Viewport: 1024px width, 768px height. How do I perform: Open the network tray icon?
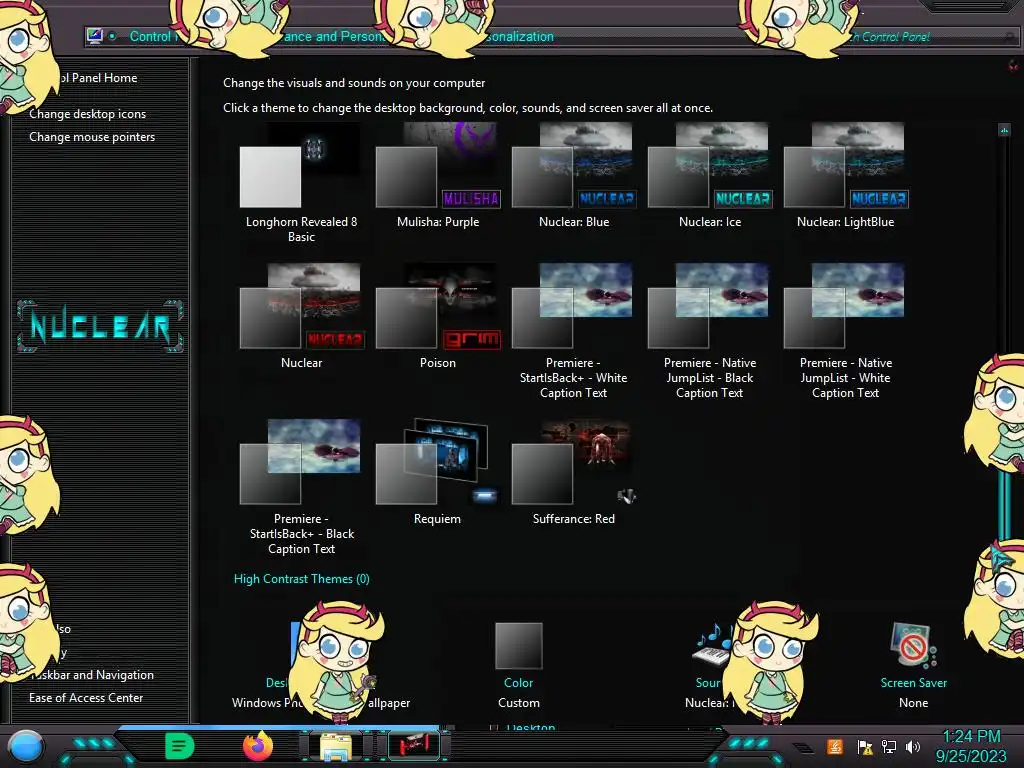click(x=888, y=746)
